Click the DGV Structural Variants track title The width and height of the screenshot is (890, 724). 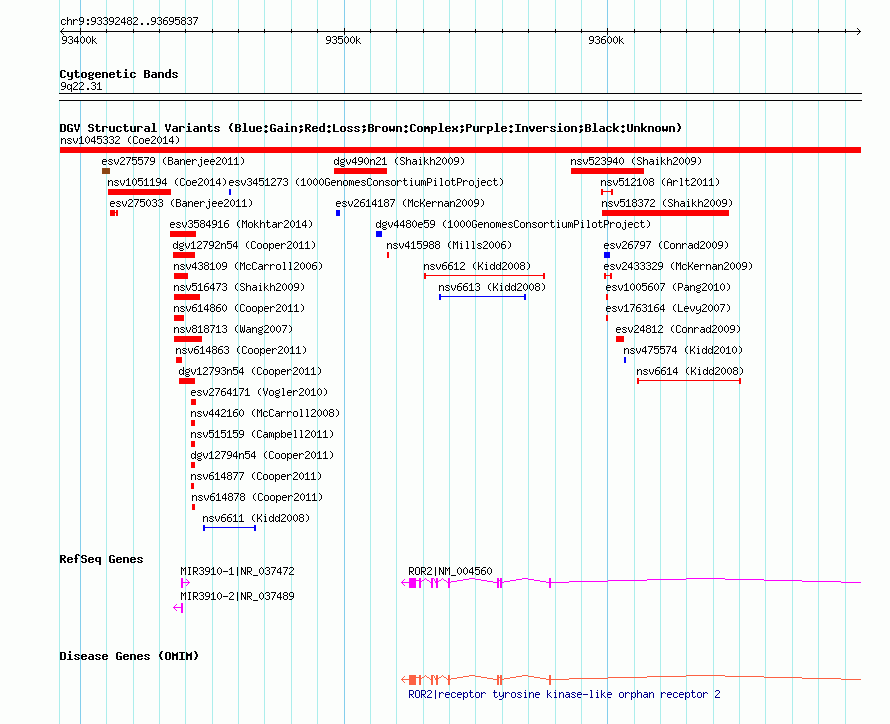click(x=371, y=128)
